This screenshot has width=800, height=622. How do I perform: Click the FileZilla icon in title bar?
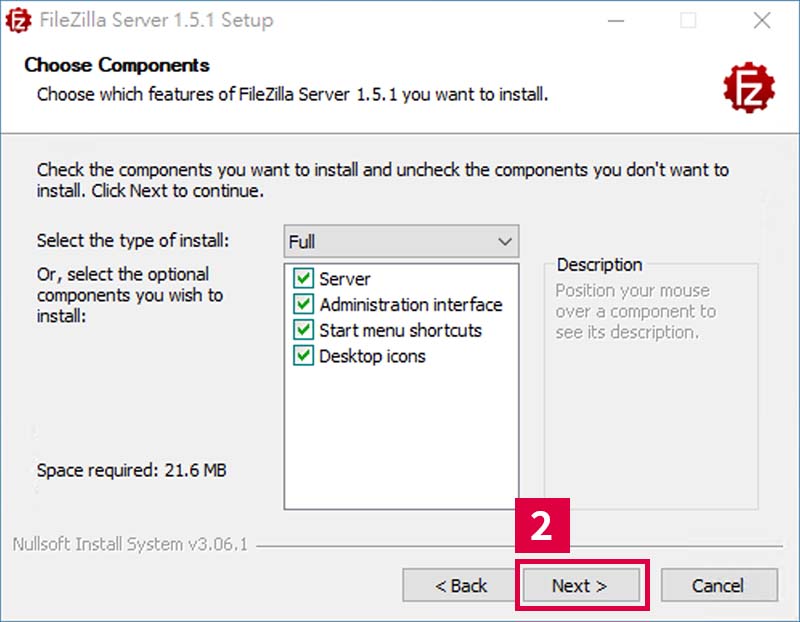coord(18,20)
